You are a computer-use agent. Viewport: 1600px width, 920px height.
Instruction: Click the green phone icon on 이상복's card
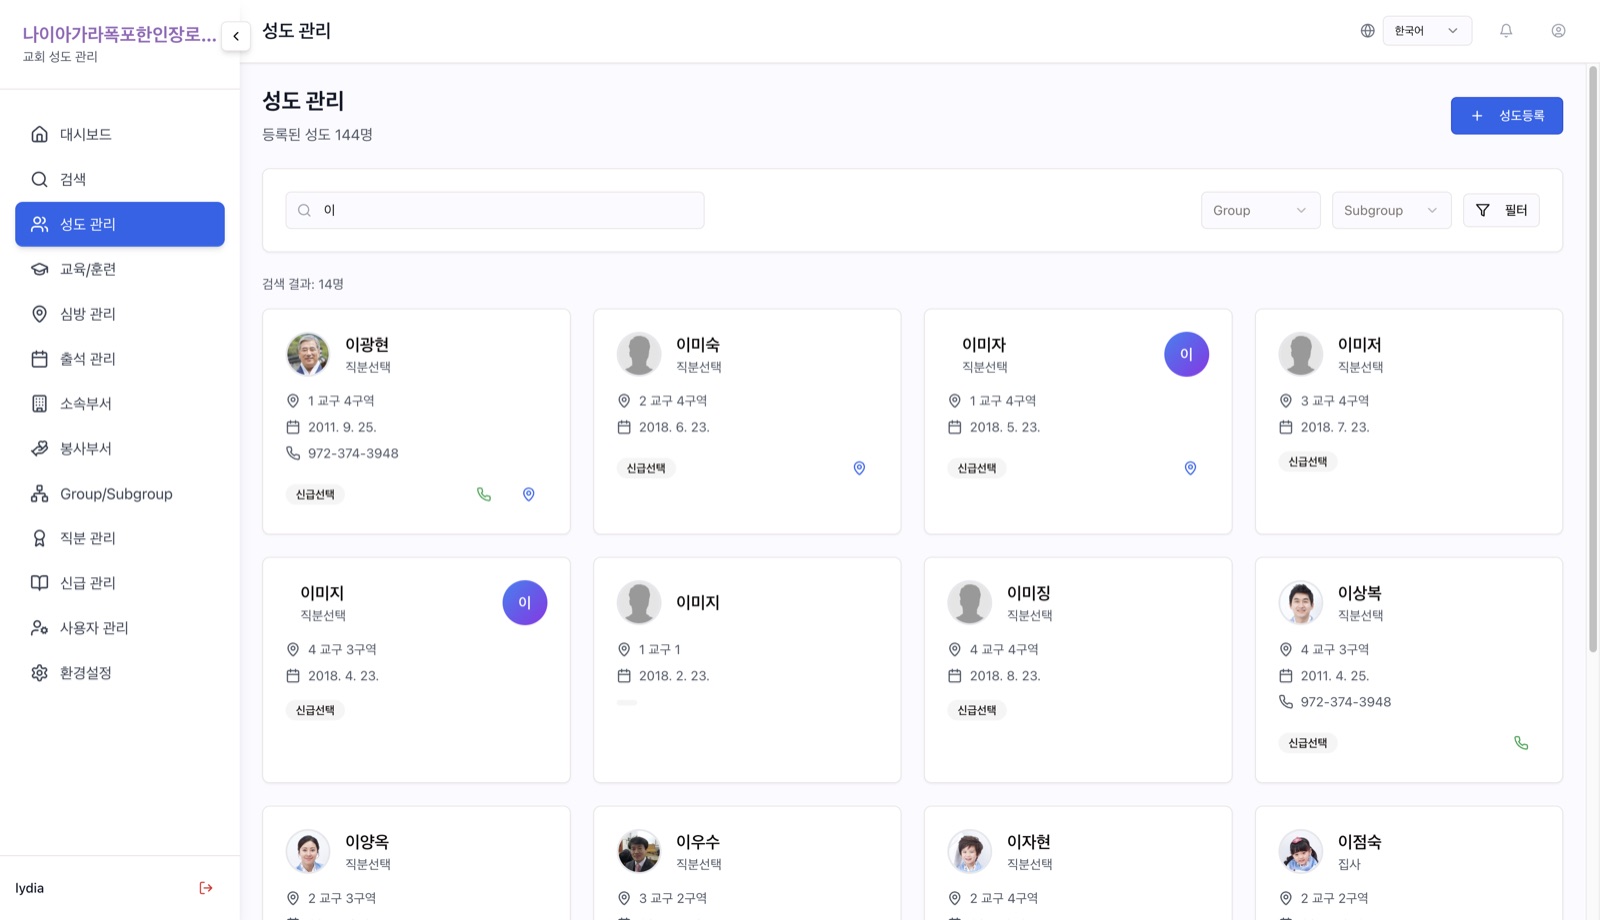pyautogui.click(x=1521, y=743)
